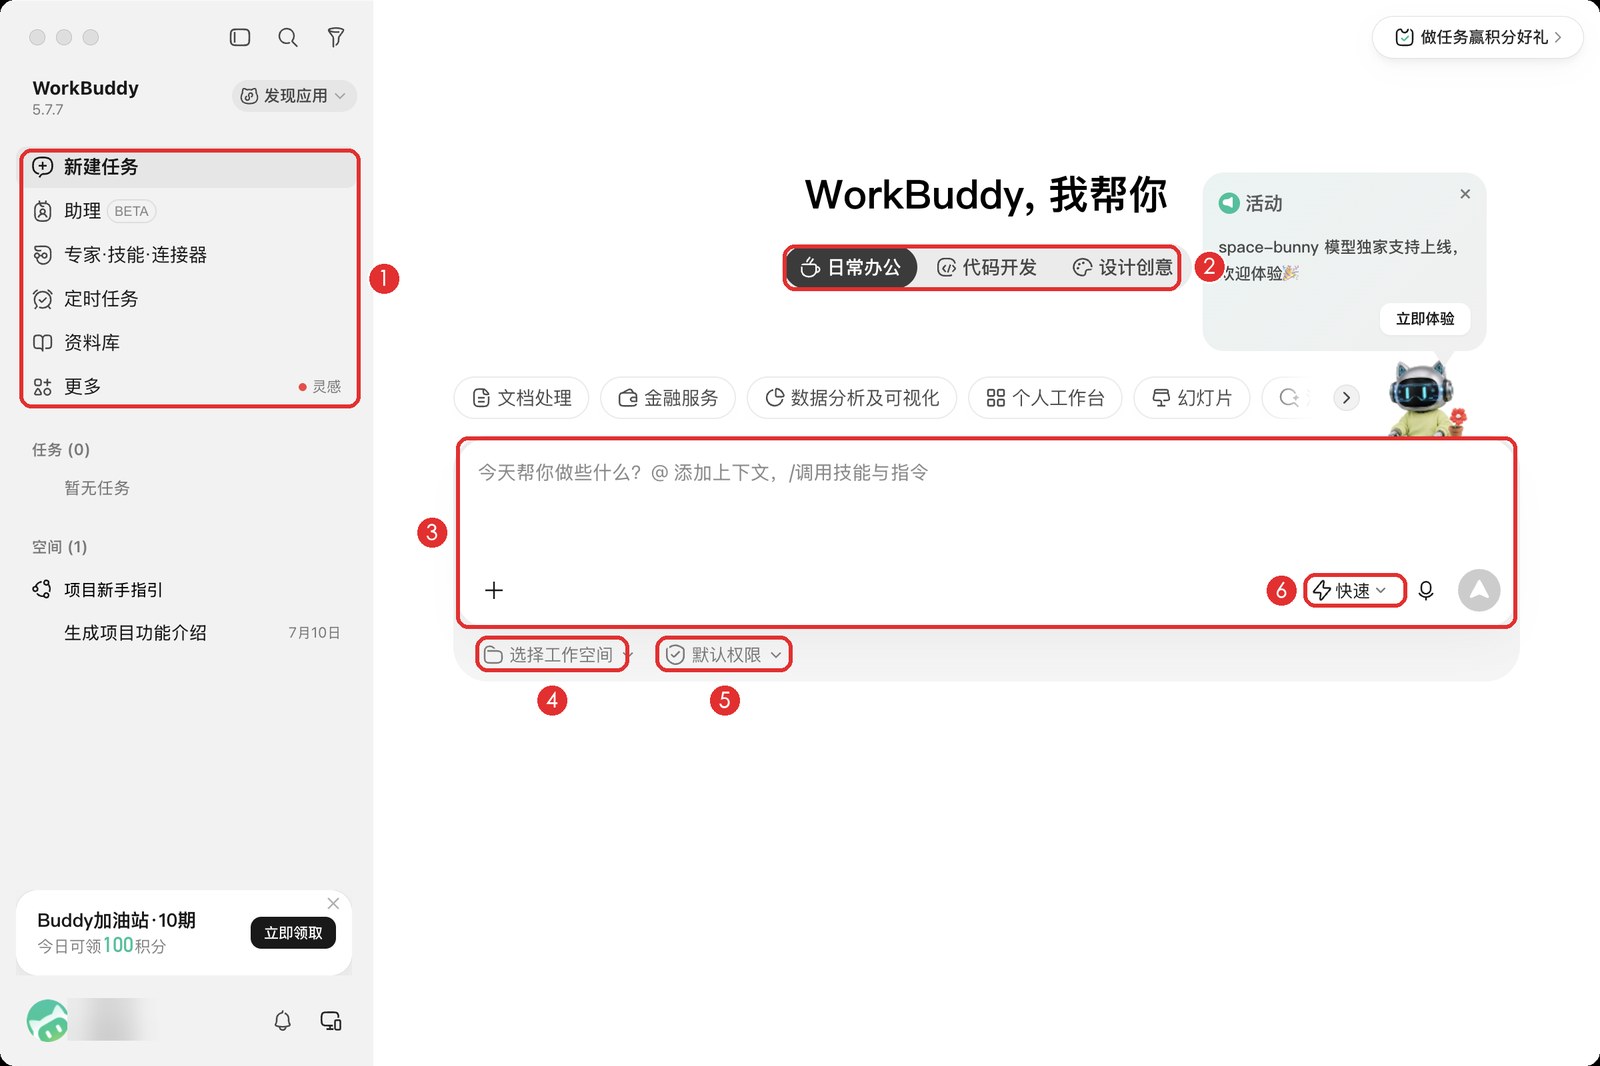Open 专家·技能·连接器 menu item
This screenshot has height=1066, width=1600.
189,255
